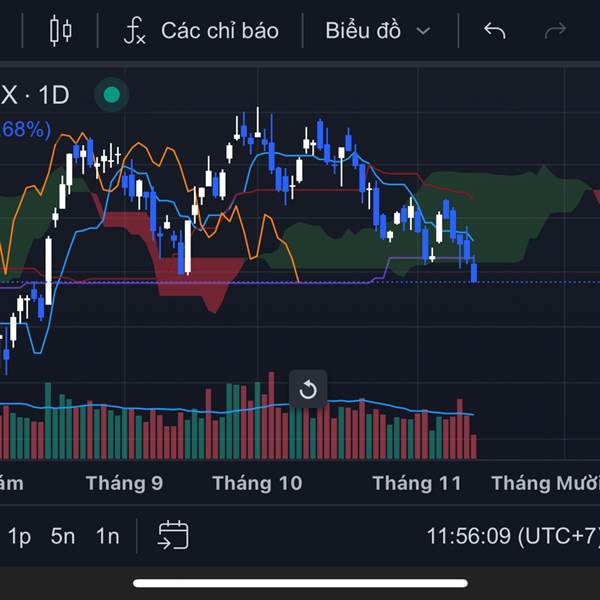Reset chart view with the circular arrow button
The image size is (600, 600).
(x=308, y=389)
